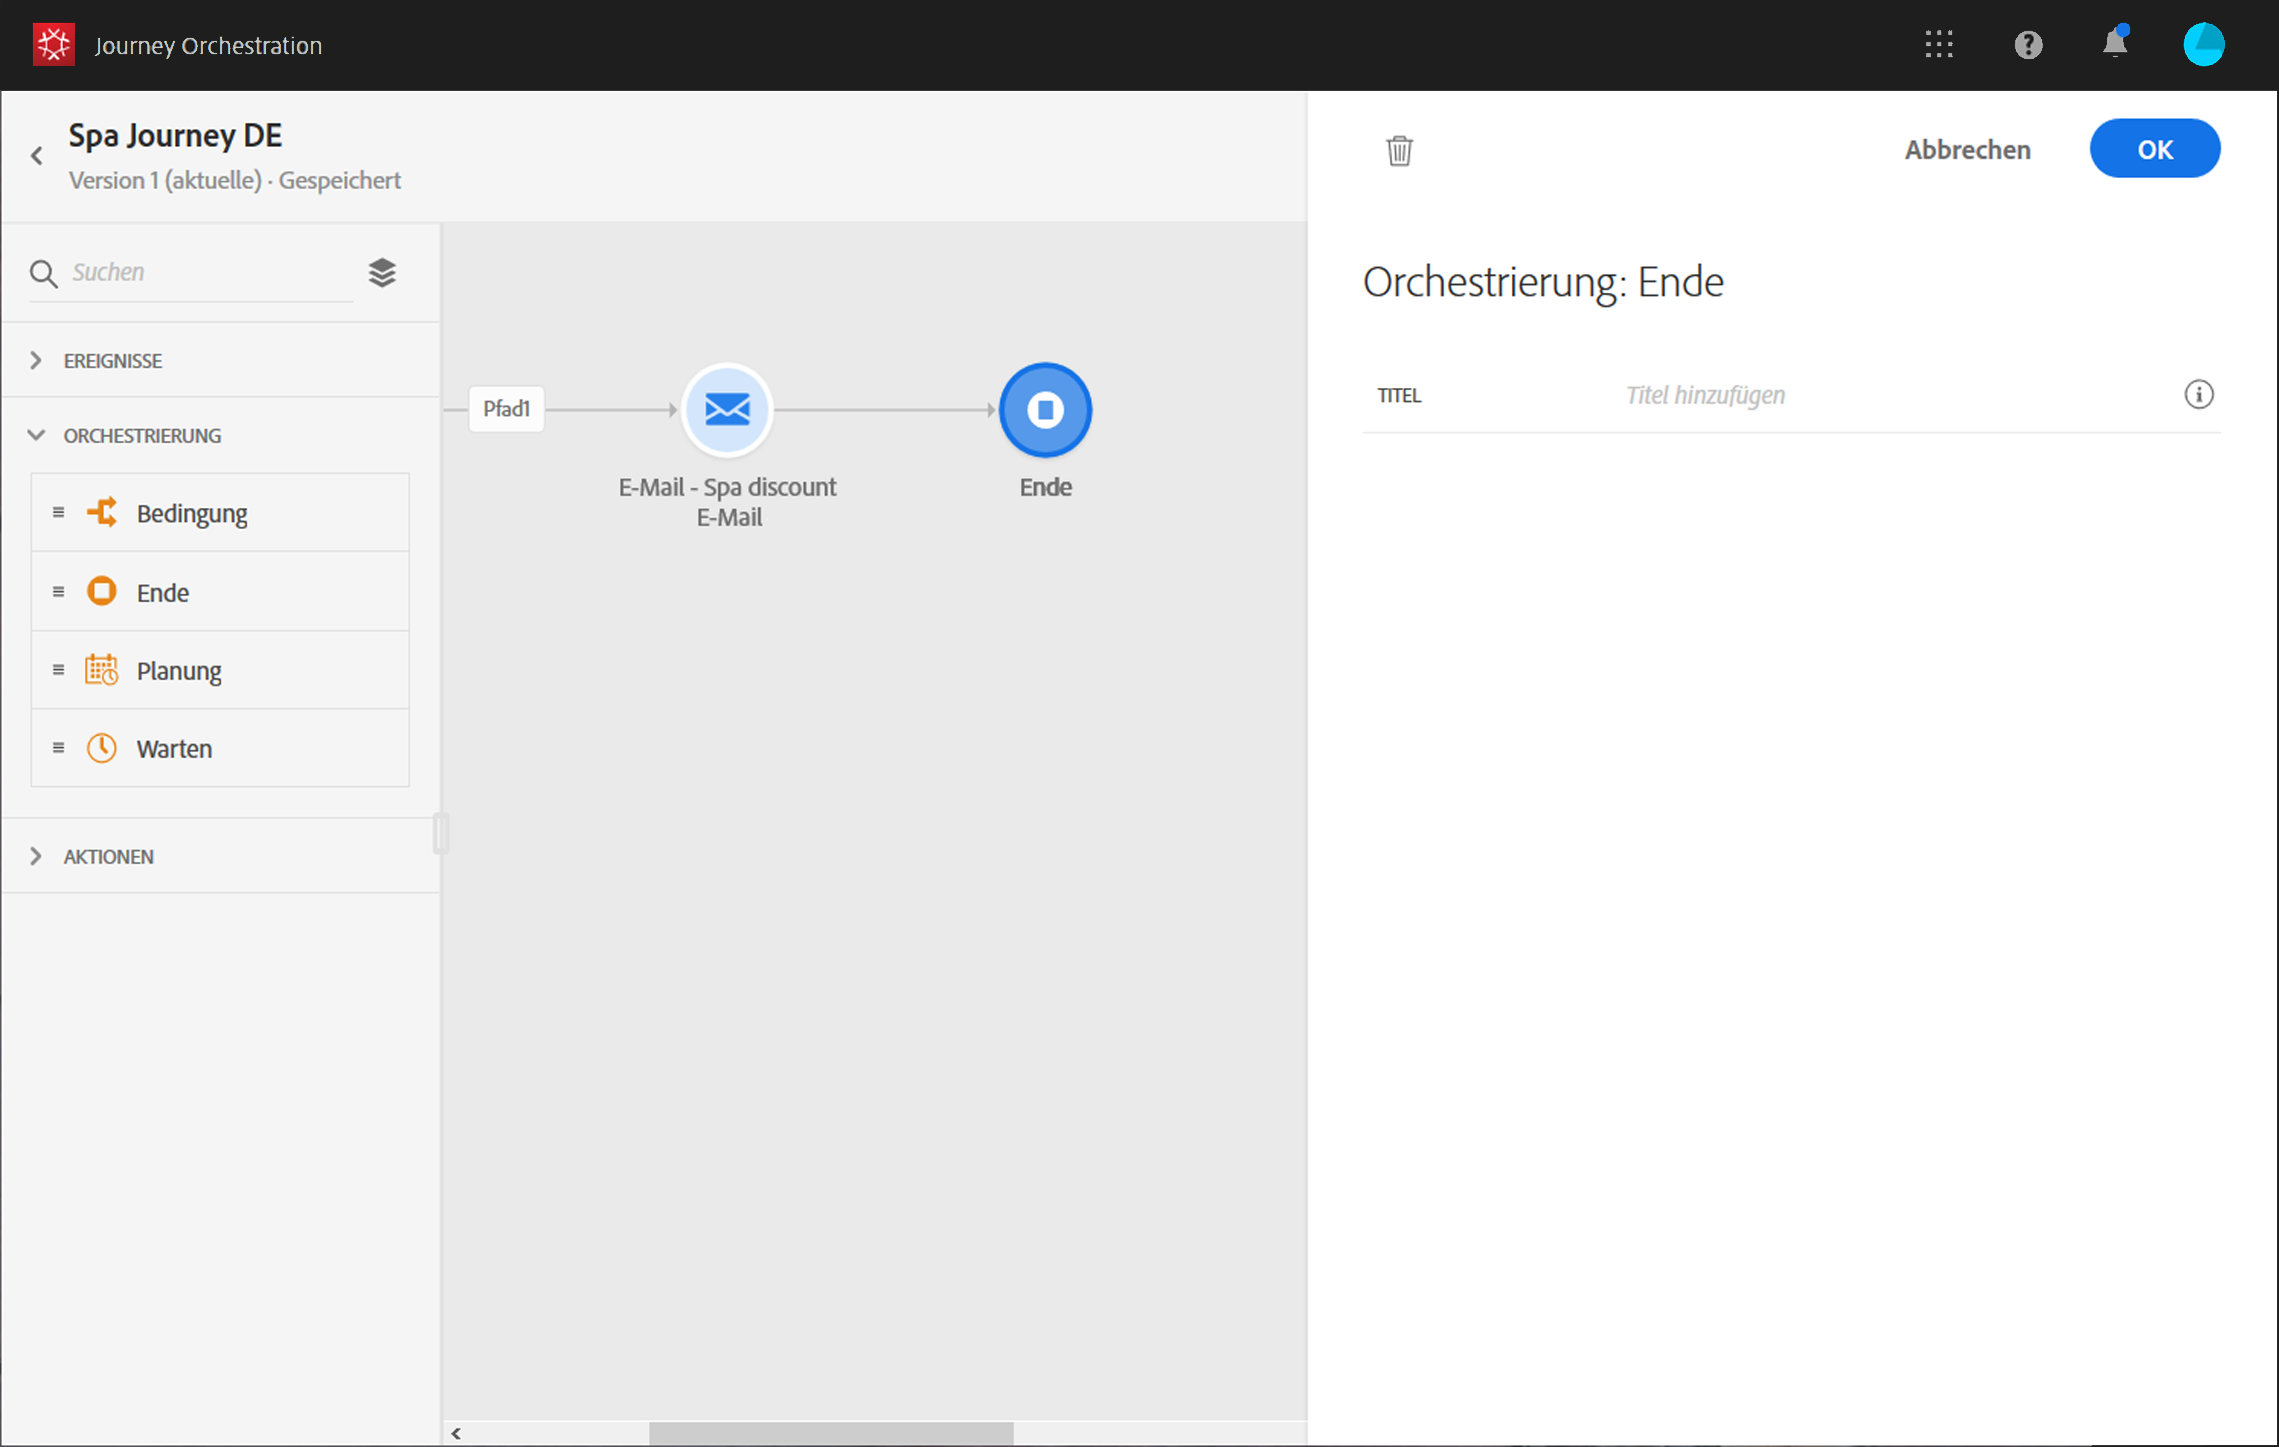Open the app switcher grid icon
The height and width of the screenshot is (1447, 2279).
(x=1938, y=45)
